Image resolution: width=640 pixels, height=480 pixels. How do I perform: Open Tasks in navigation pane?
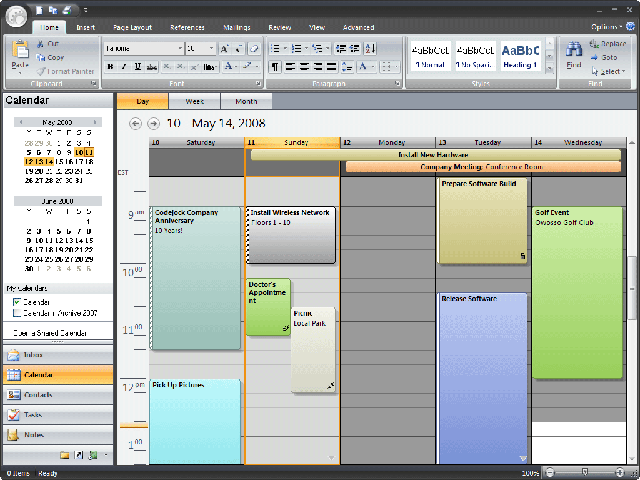point(58,415)
